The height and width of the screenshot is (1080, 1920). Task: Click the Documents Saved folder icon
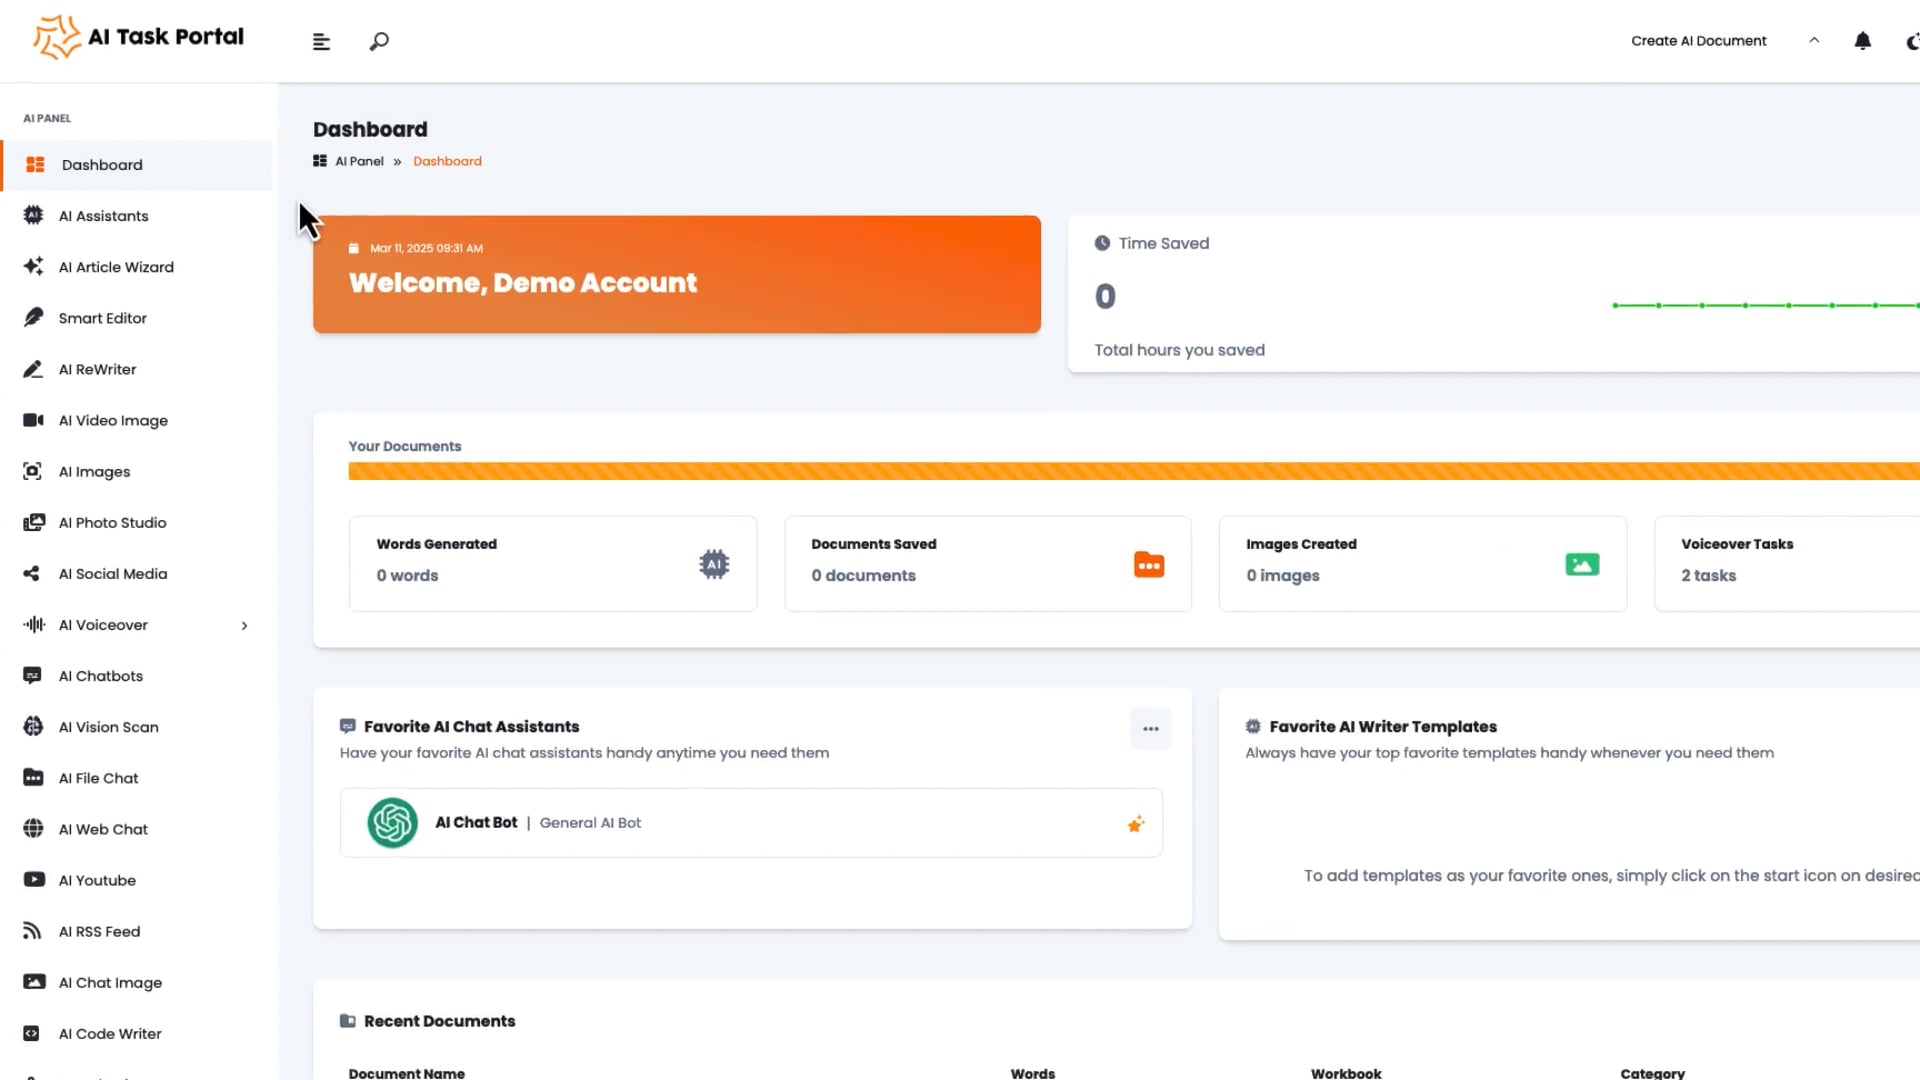1149,565
